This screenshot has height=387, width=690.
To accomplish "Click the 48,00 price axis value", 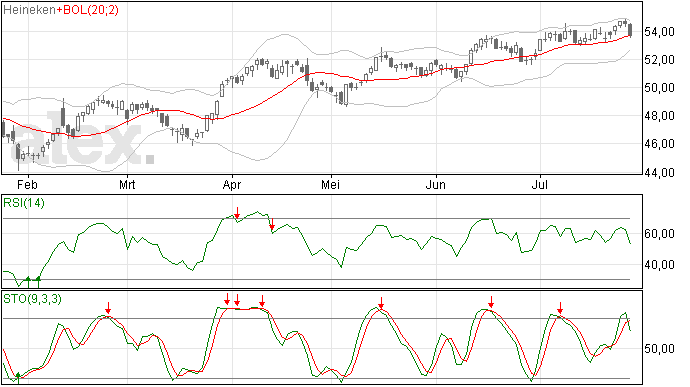I will (659, 116).
